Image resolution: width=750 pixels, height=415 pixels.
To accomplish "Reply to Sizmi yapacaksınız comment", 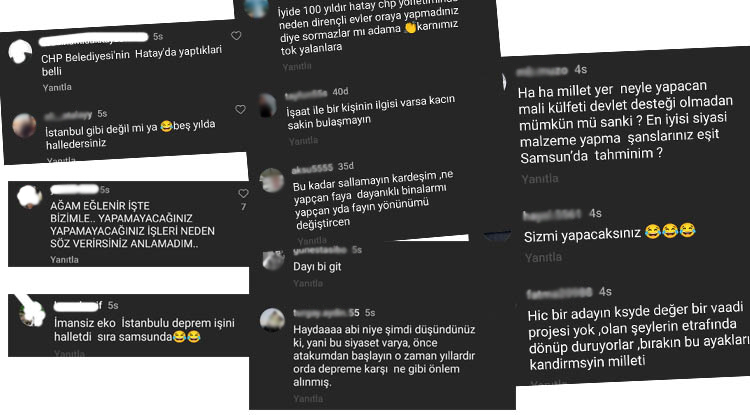I will (x=543, y=258).
